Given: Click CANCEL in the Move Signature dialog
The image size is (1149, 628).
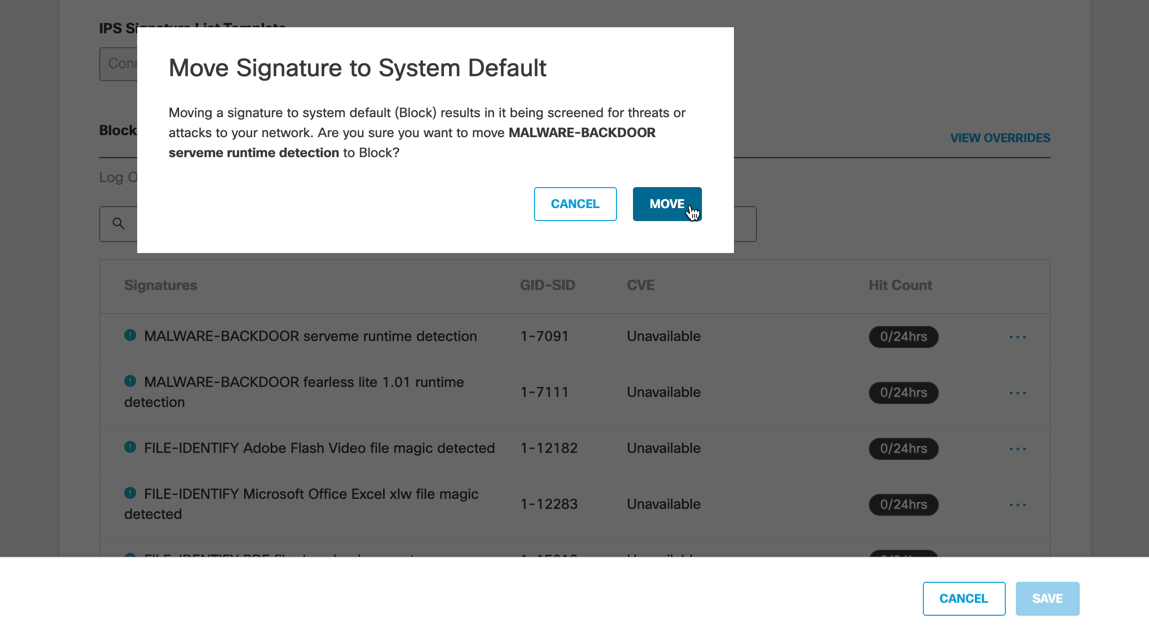Looking at the screenshot, I should [575, 204].
